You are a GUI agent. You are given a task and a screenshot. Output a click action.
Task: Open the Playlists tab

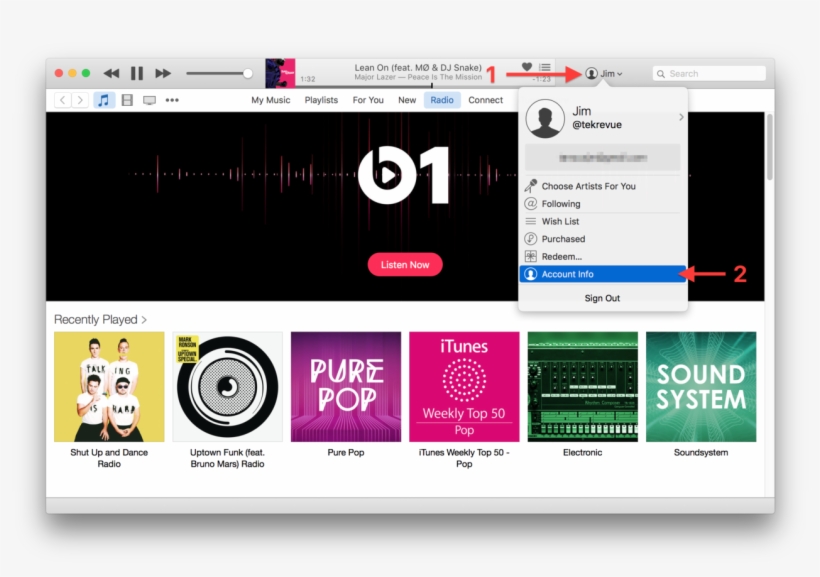click(x=321, y=100)
